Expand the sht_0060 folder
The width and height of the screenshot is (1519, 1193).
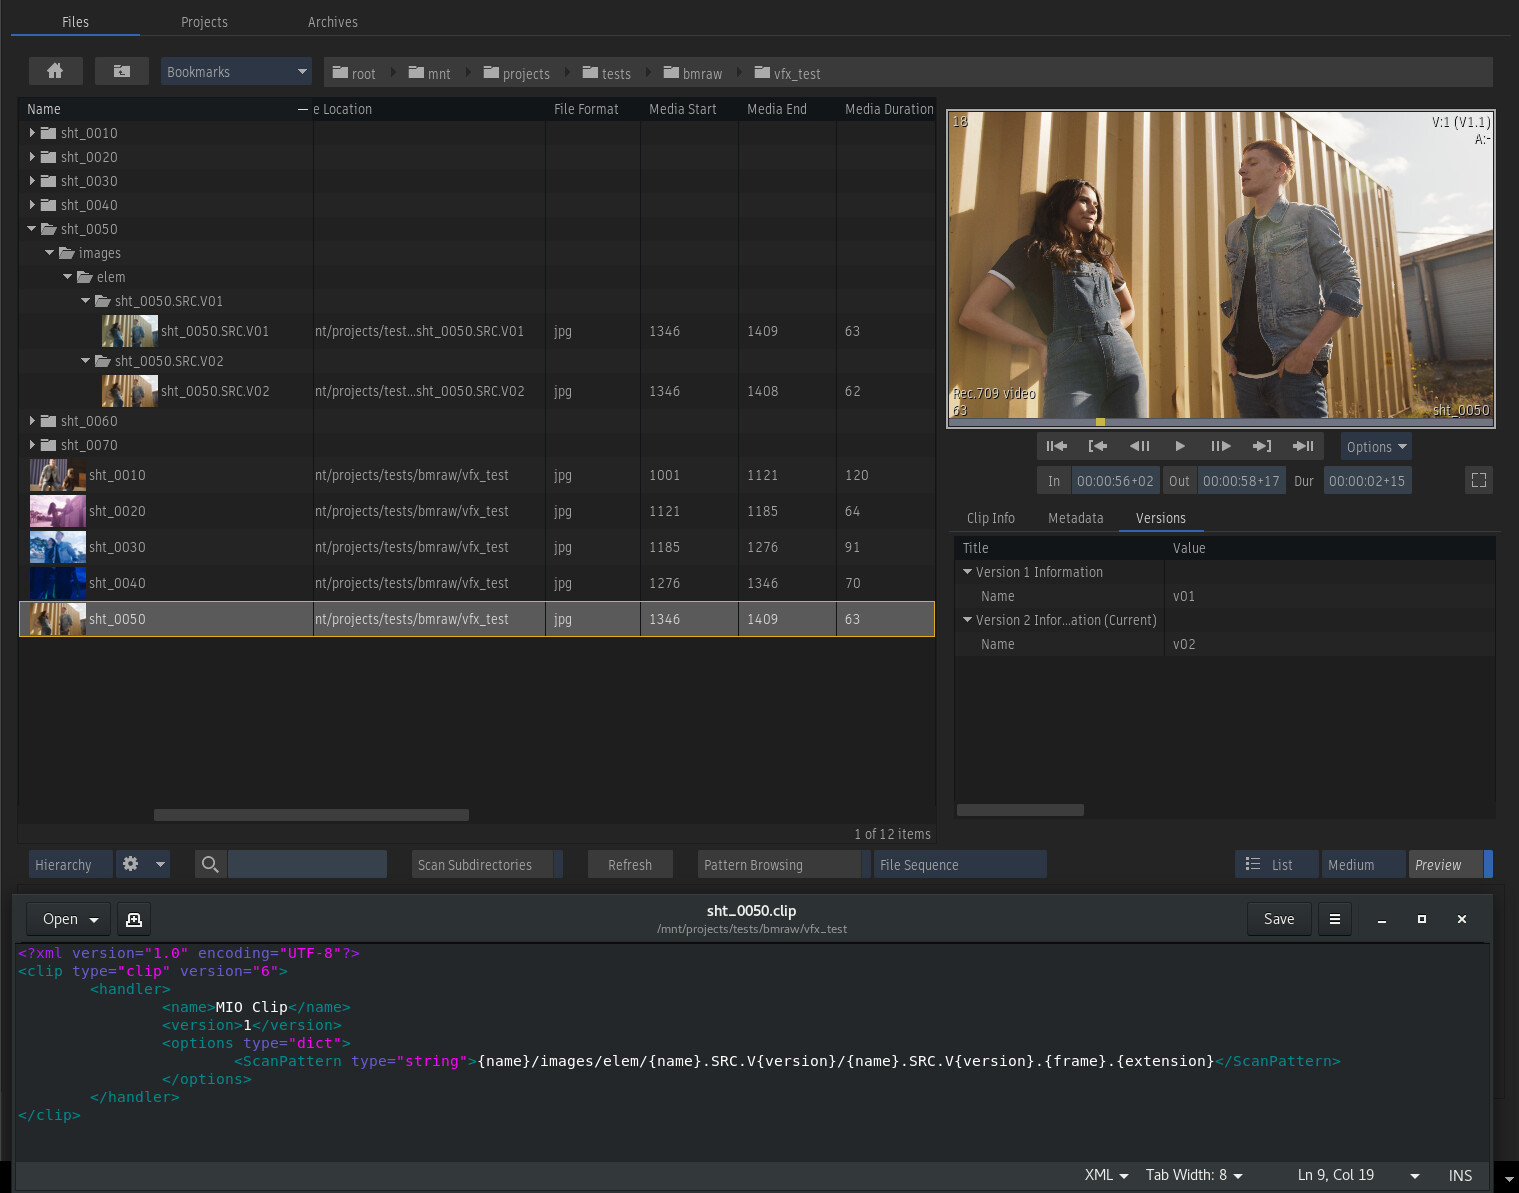click(x=32, y=421)
